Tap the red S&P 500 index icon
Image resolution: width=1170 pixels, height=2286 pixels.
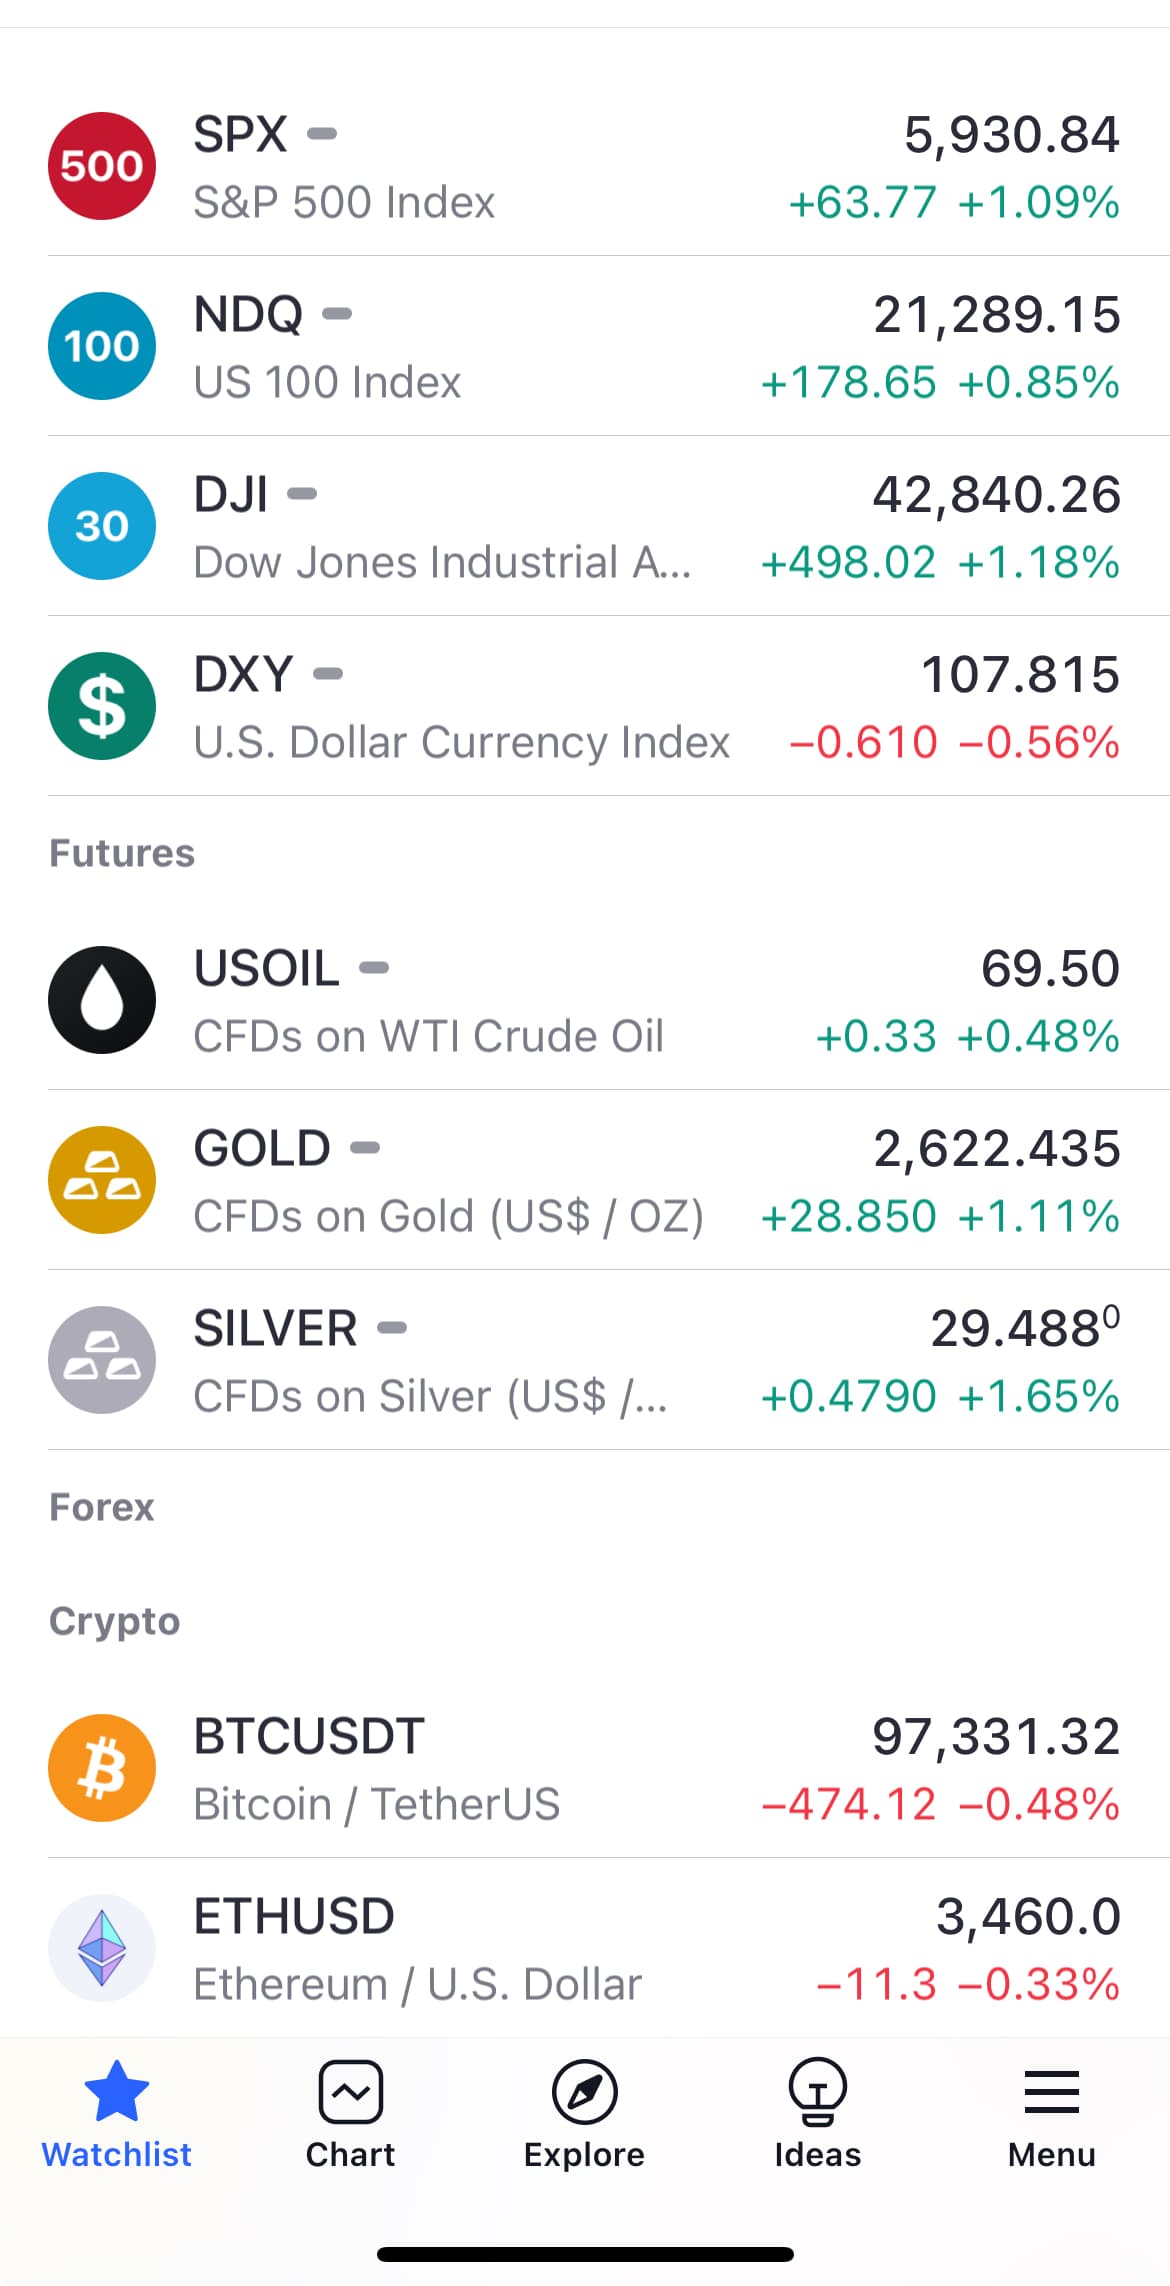102,166
